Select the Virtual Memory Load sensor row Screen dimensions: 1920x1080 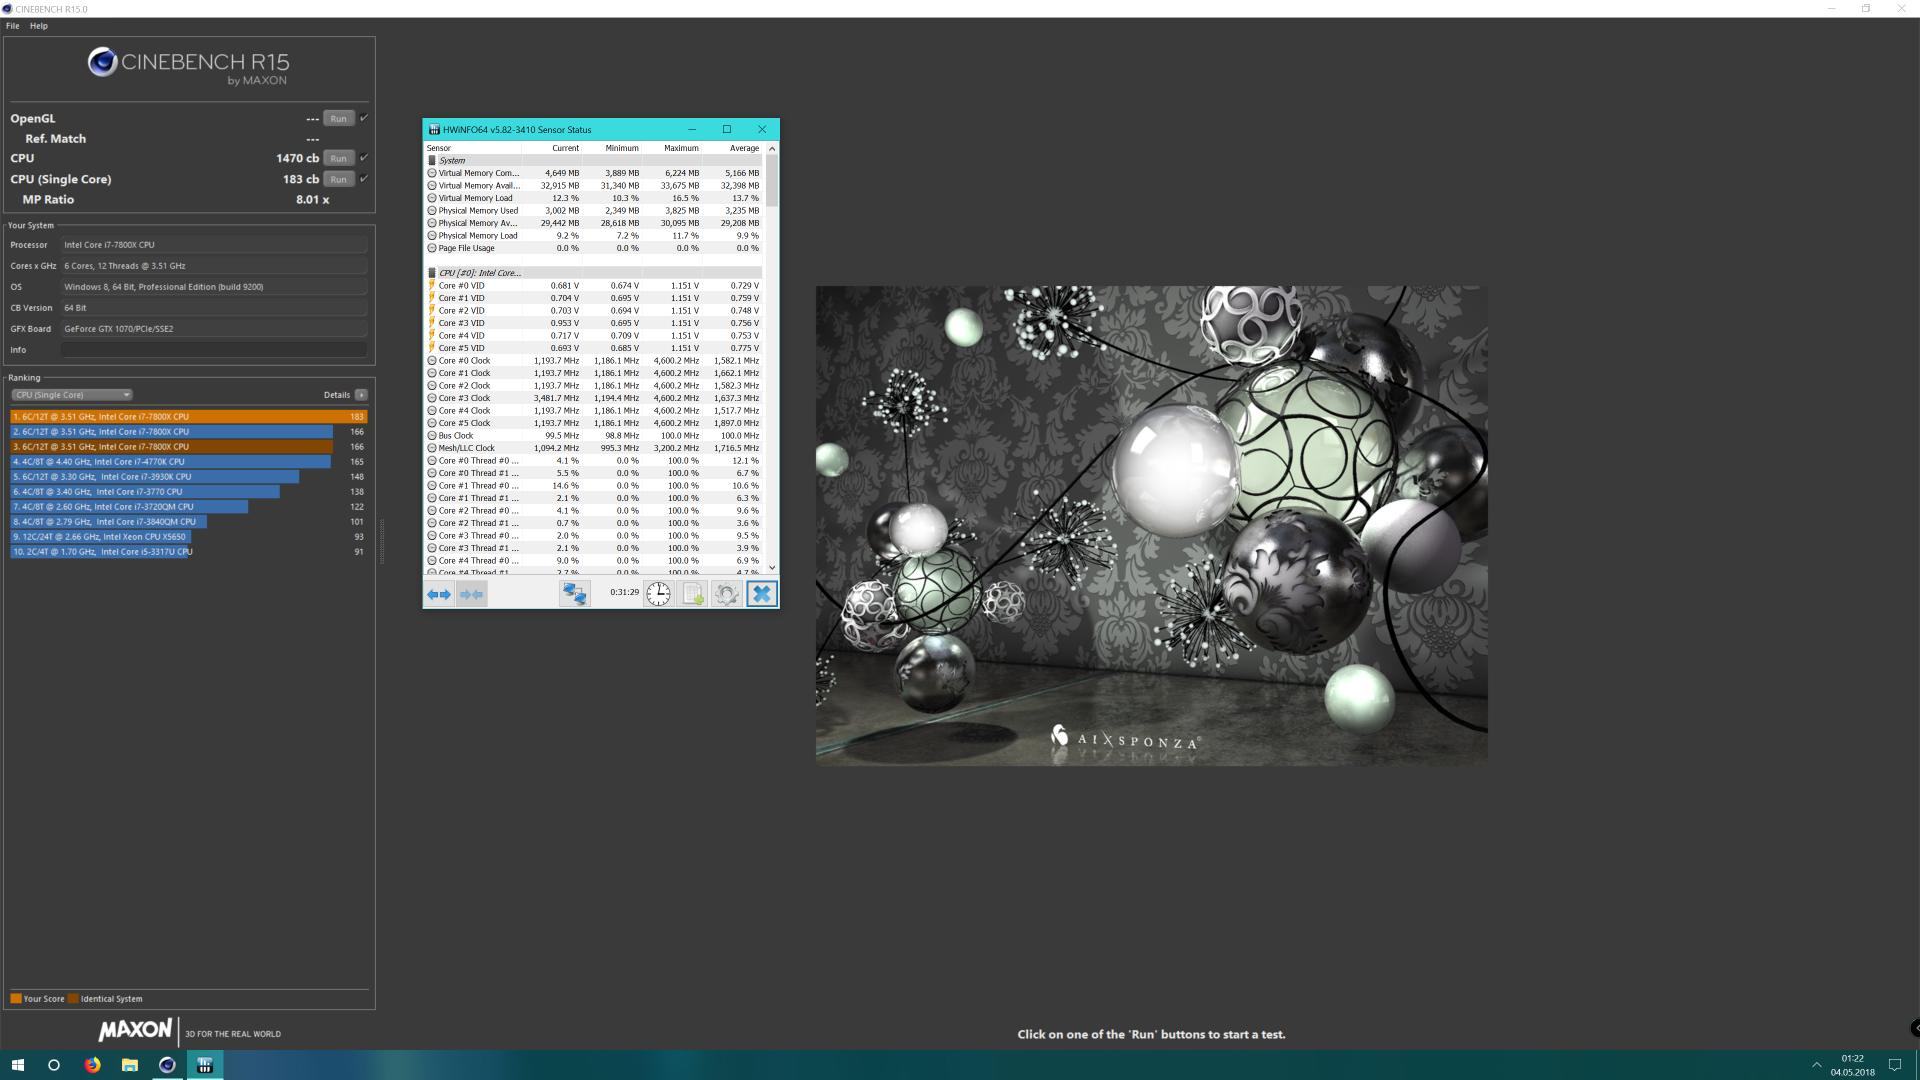594,198
